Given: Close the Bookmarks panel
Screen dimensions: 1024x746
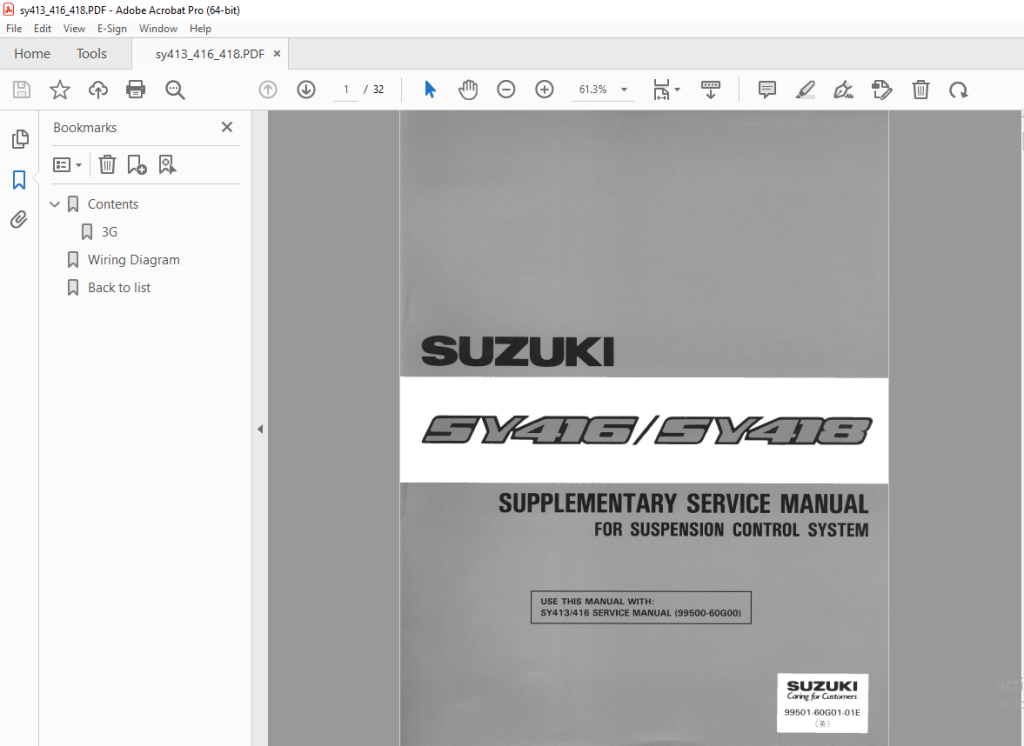Looking at the screenshot, I should [227, 127].
